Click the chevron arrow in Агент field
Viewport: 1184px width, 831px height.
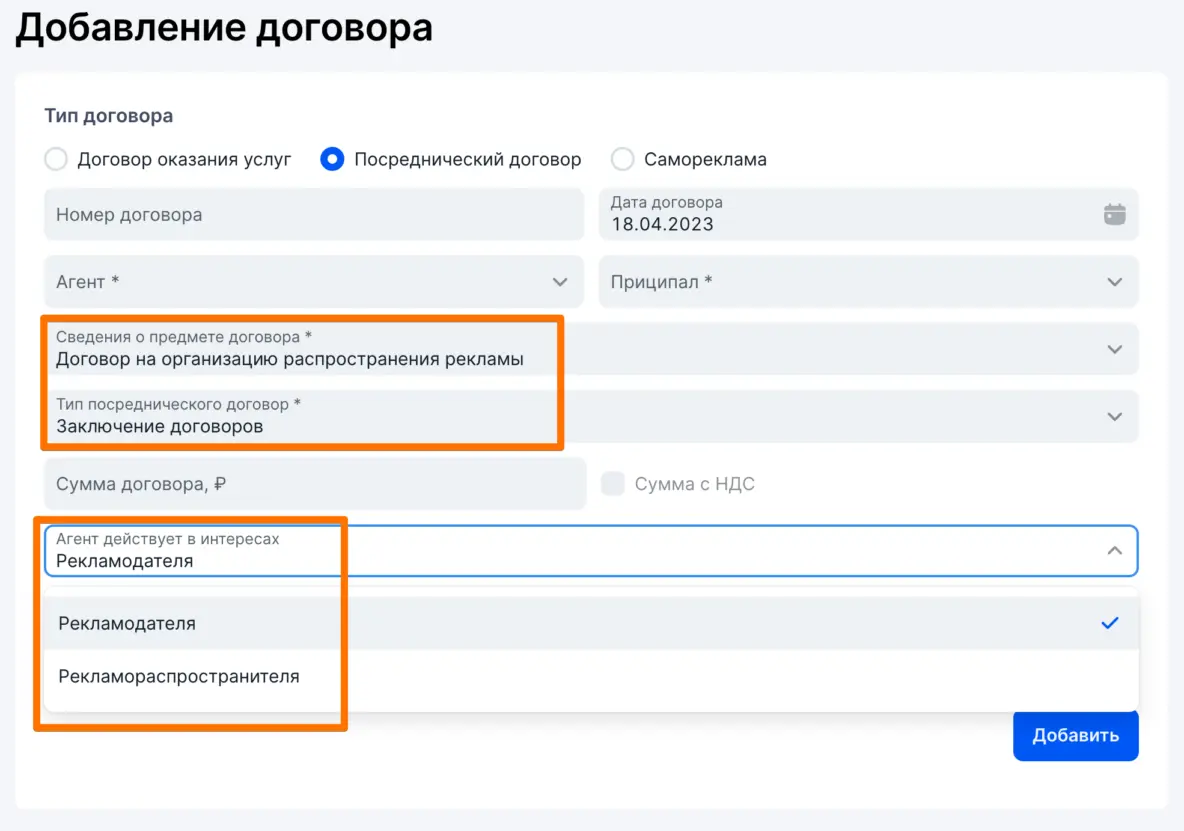pyautogui.click(x=560, y=282)
